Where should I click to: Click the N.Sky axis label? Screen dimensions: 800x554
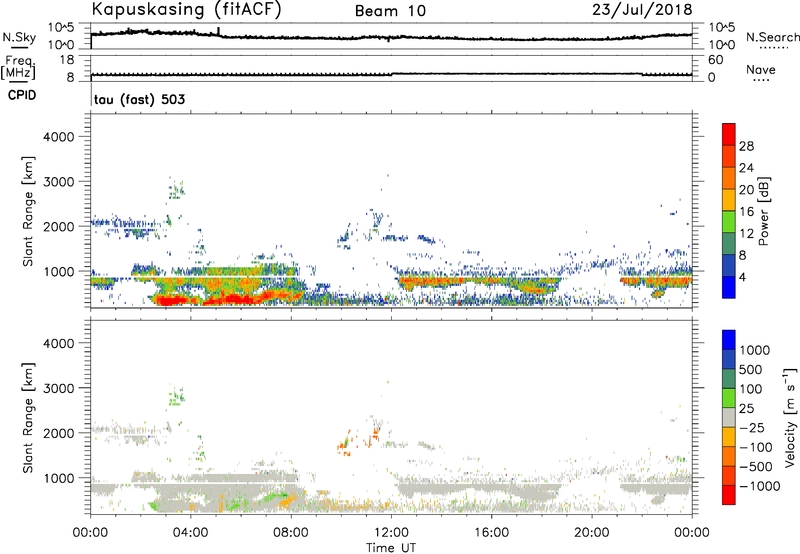(x=19, y=37)
